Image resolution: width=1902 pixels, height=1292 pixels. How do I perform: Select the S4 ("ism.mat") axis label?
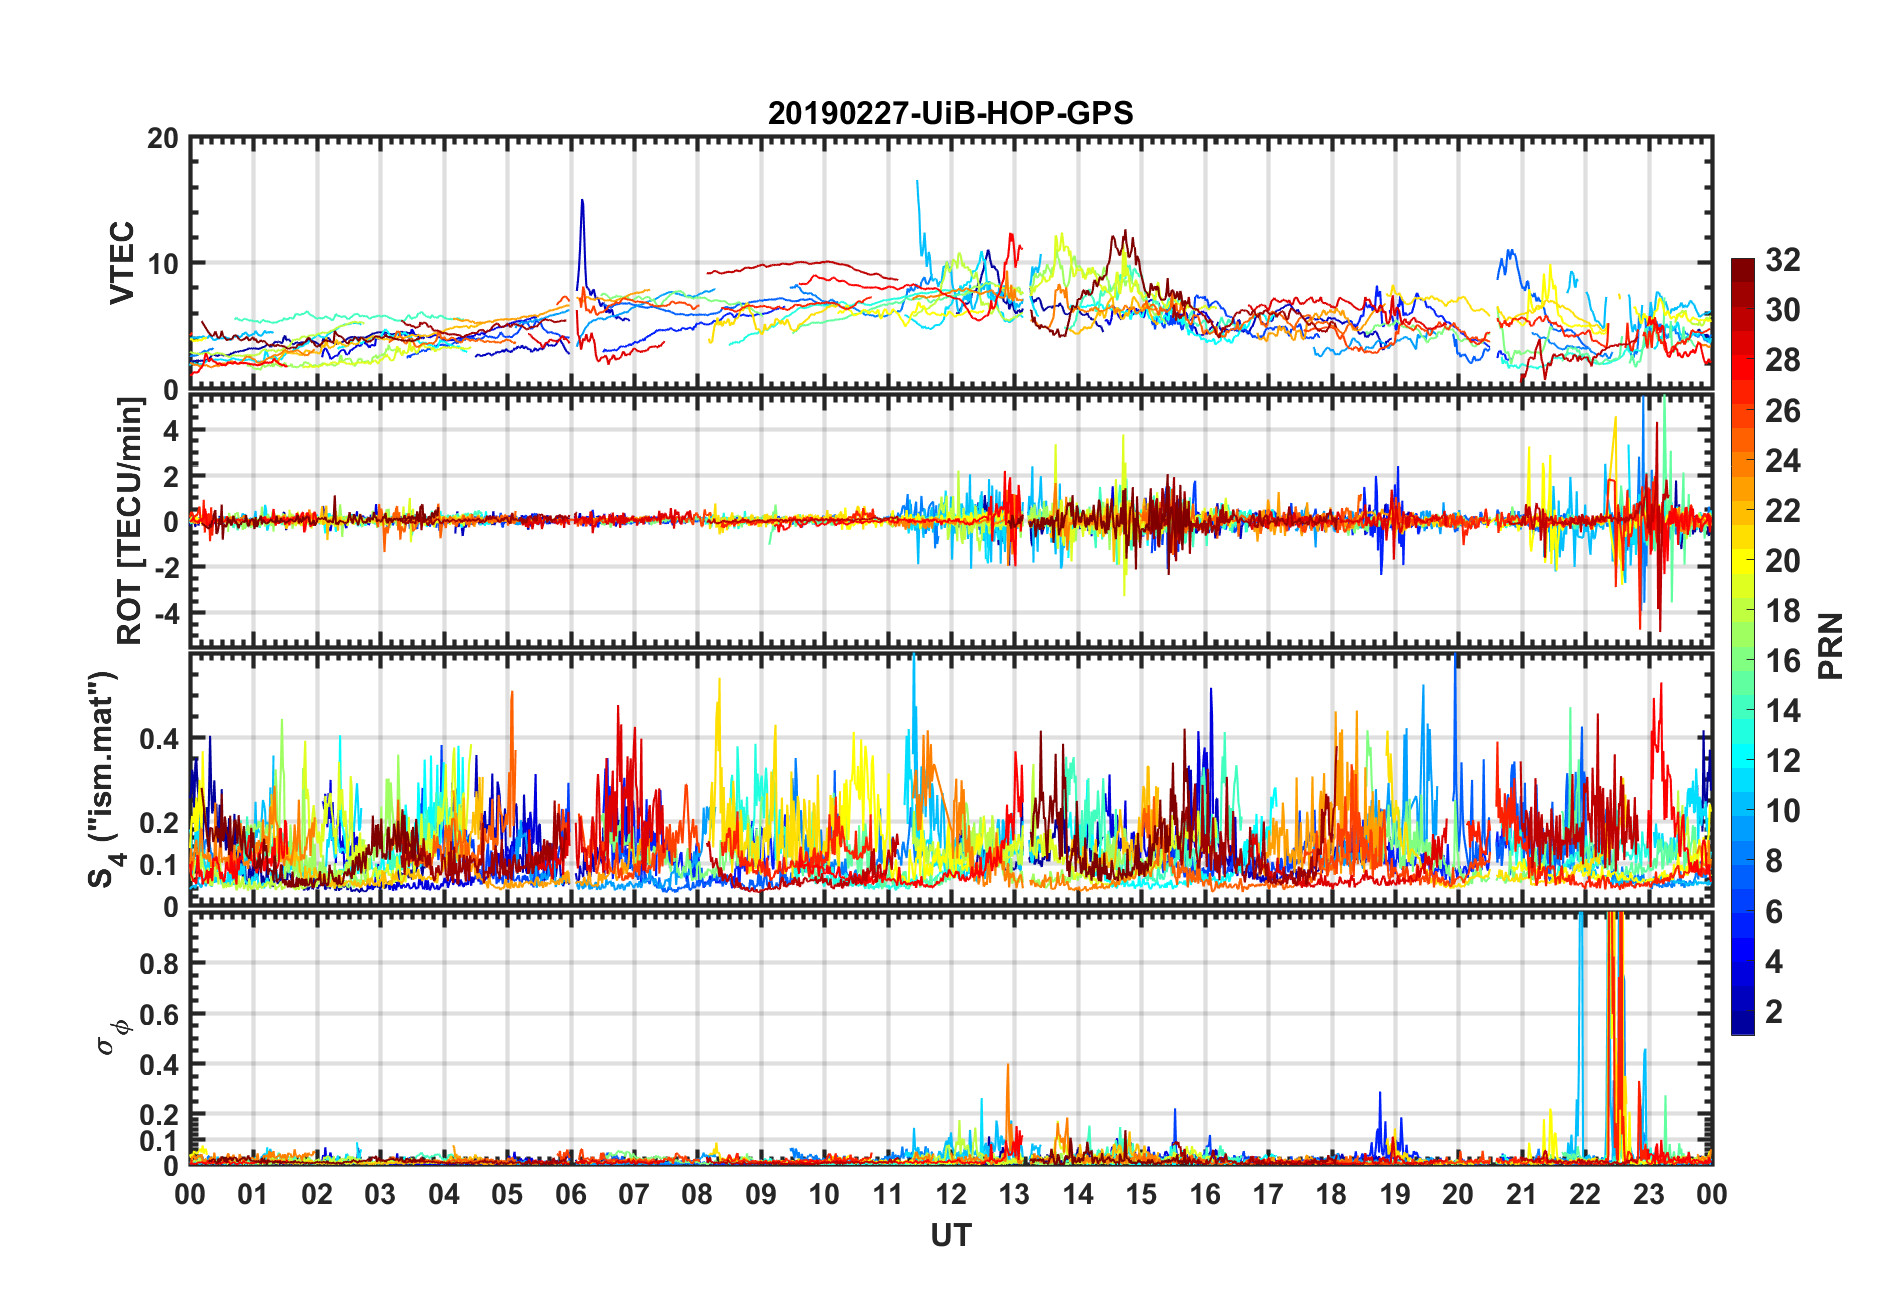[103, 778]
